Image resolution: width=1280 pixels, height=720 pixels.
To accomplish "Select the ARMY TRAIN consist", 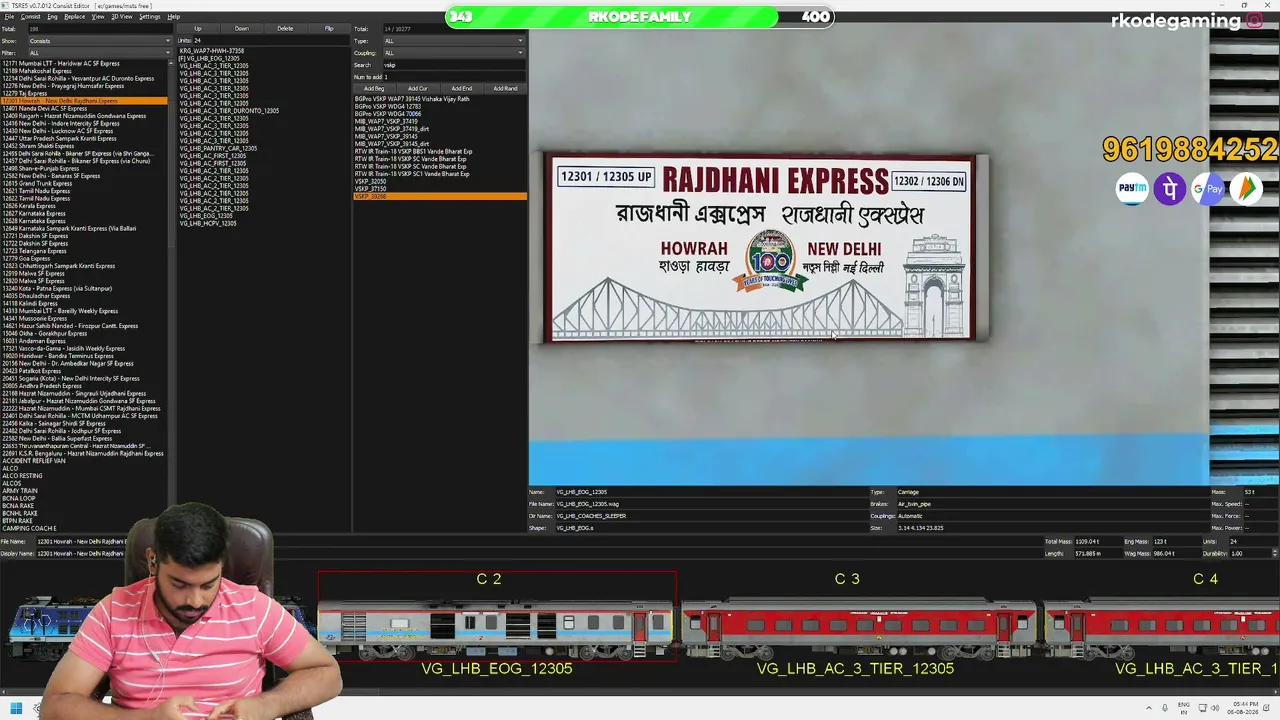I will tap(20, 491).
